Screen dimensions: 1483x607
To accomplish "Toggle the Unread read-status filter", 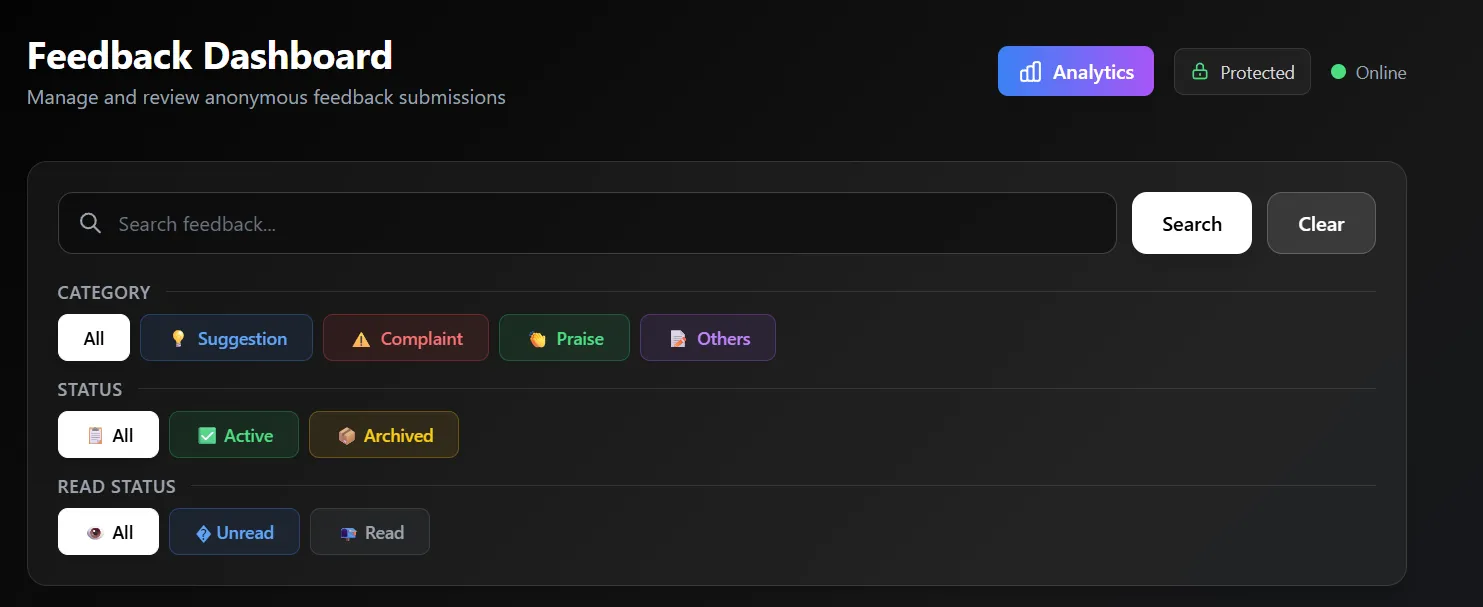I will coord(235,531).
